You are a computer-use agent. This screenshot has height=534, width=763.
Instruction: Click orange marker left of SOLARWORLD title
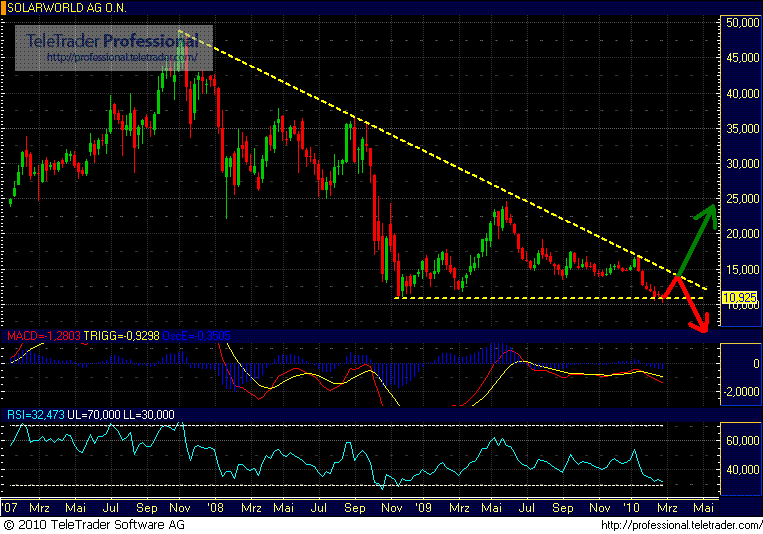[x=3, y=7]
